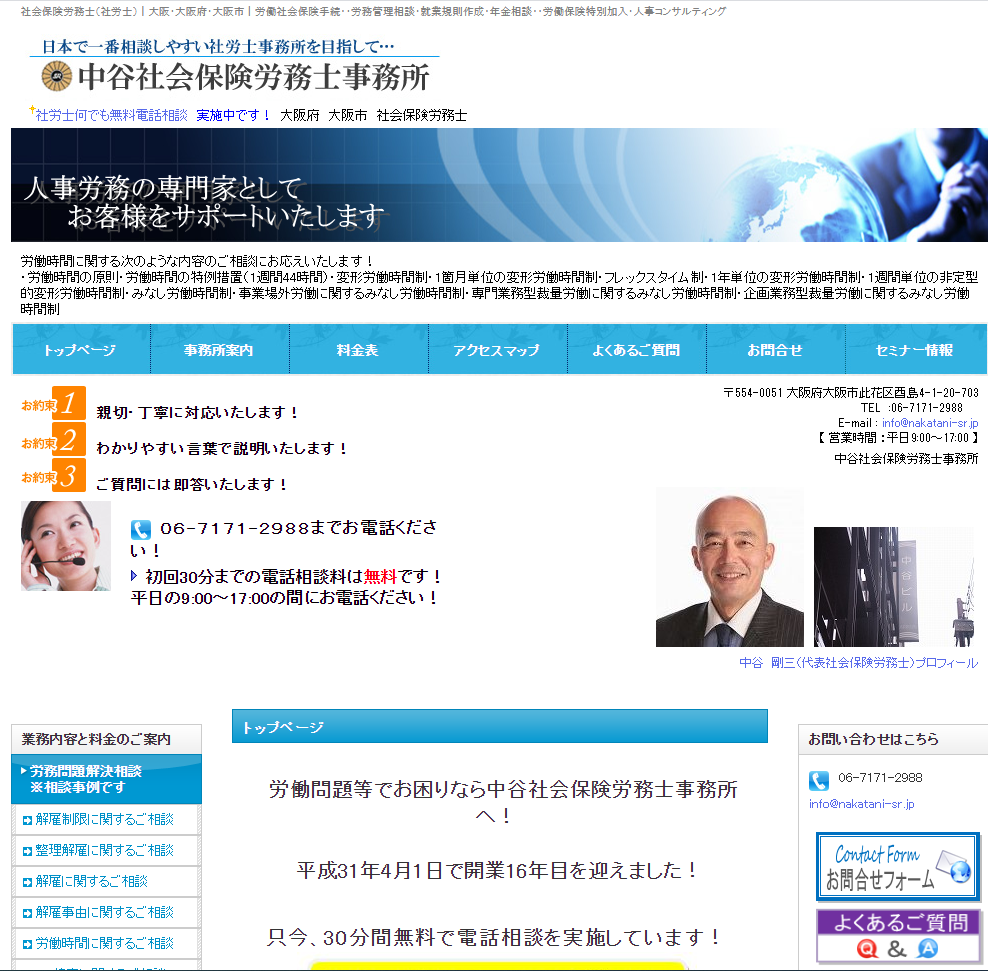Click the orange お約束 2 badge
Screen dimensions: 988x971
click(x=68, y=441)
